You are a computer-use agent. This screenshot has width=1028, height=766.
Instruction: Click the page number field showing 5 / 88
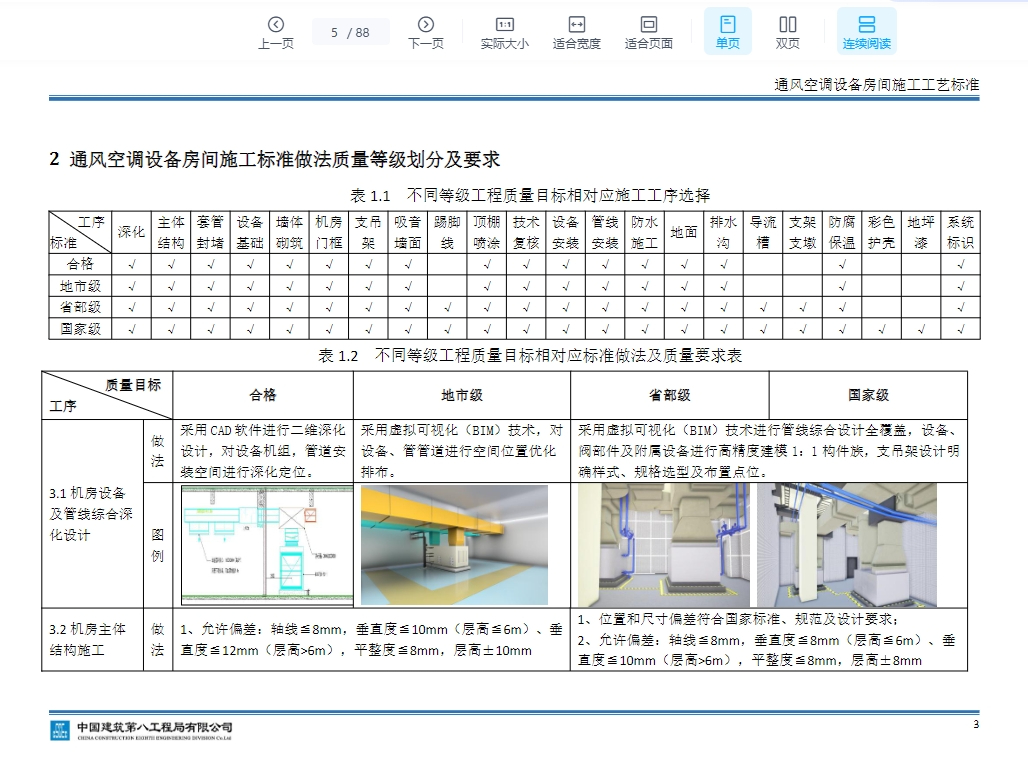[350, 32]
